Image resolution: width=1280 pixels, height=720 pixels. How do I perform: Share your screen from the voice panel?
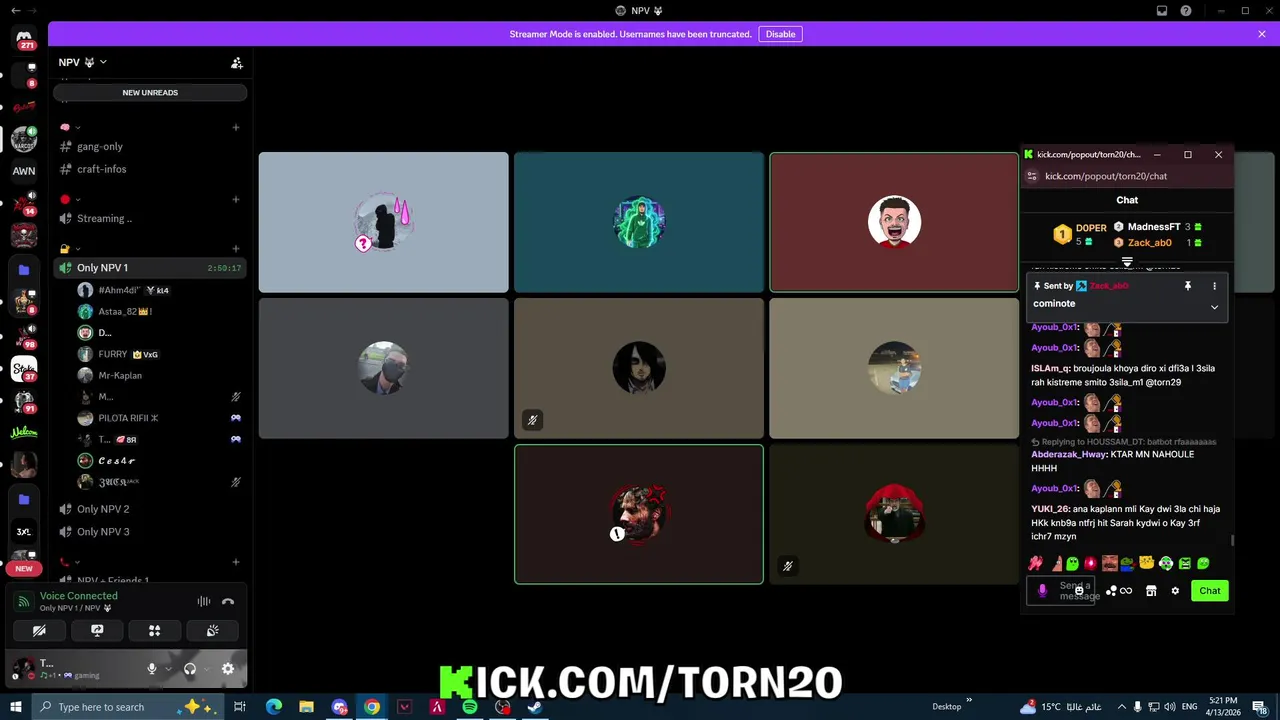click(97, 631)
